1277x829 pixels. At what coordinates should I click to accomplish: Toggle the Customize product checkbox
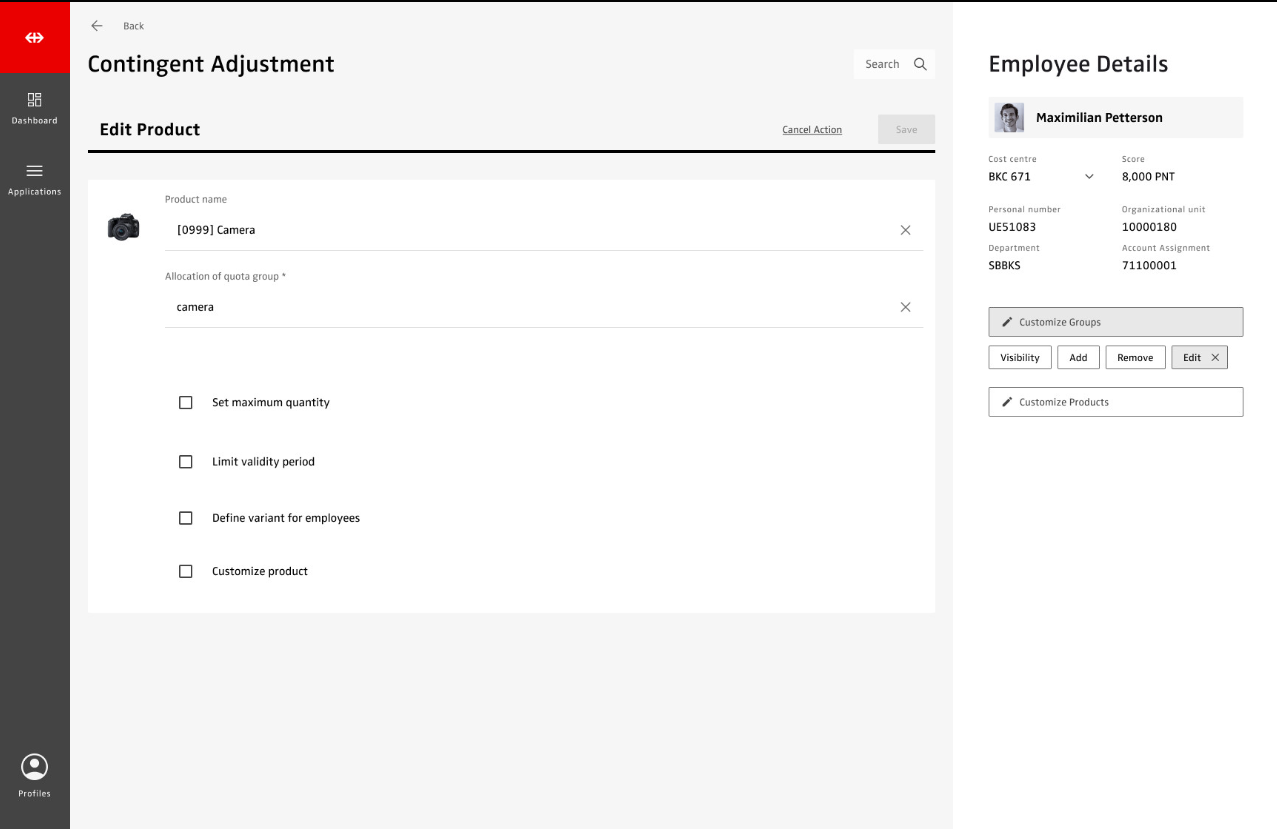(185, 571)
